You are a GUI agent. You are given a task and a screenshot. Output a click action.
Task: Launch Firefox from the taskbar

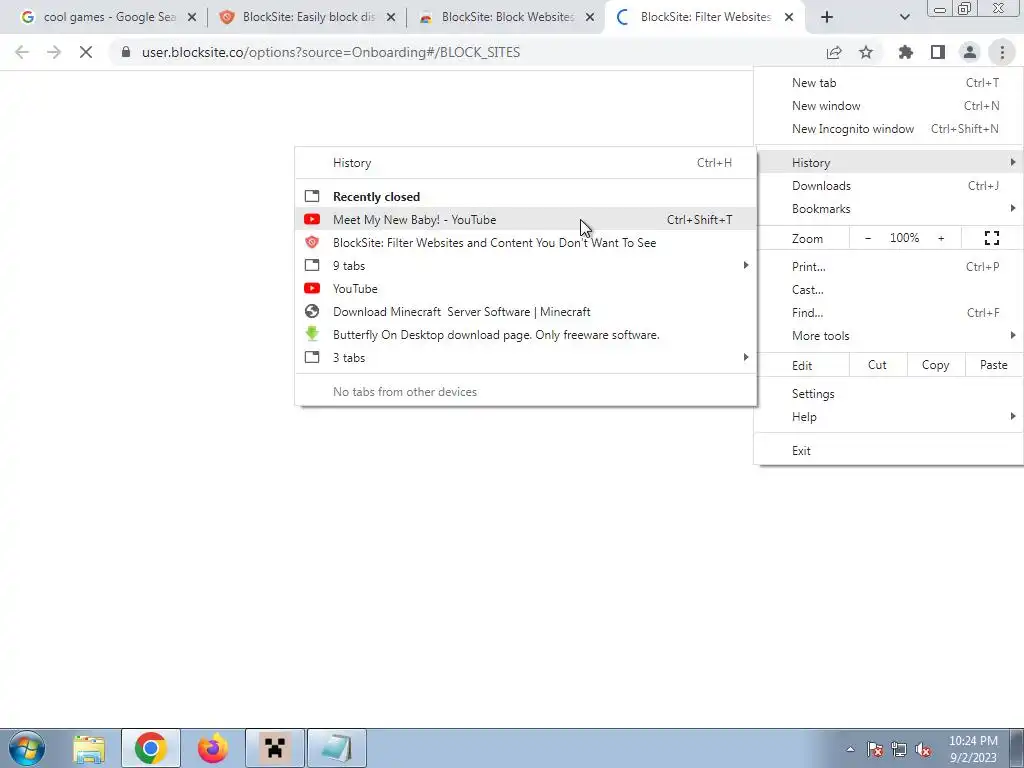click(x=213, y=748)
